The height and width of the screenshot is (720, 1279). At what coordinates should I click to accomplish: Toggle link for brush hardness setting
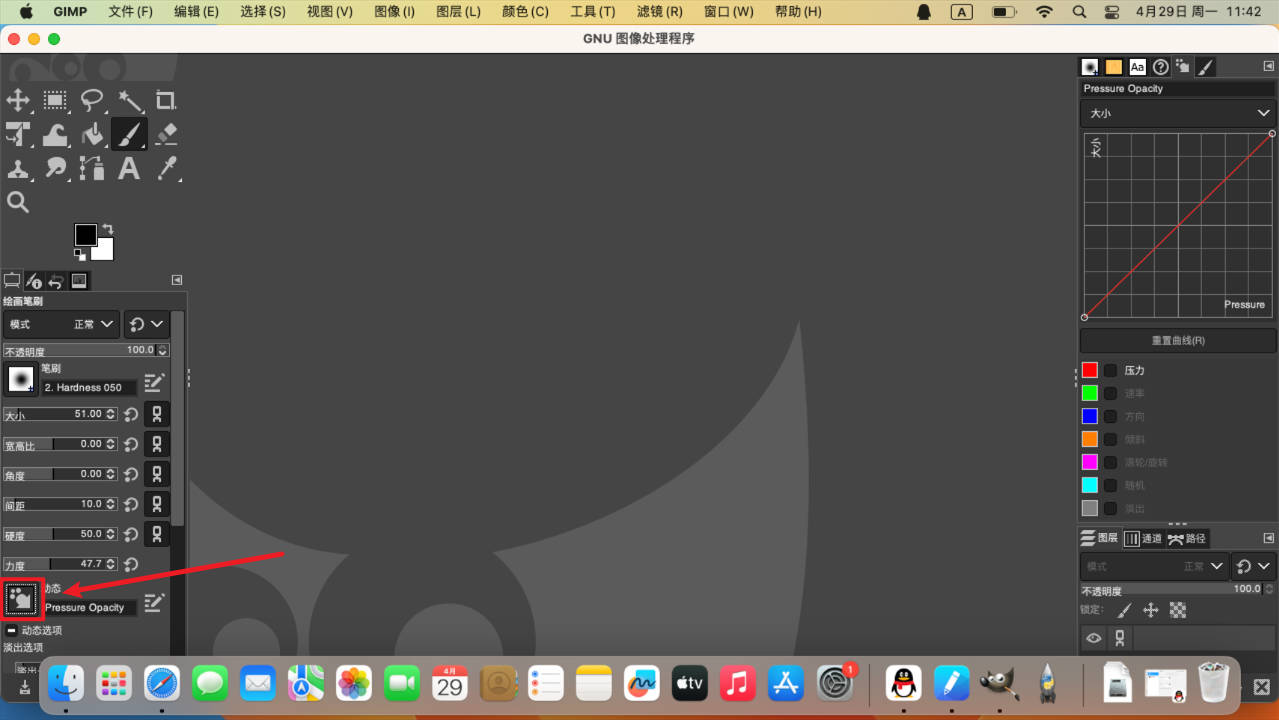coord(156,534)
